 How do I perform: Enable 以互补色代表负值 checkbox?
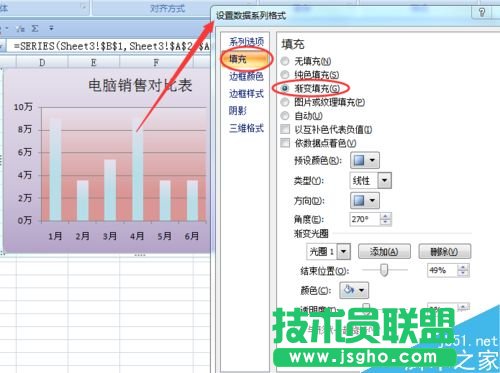[x=285, y=129]
